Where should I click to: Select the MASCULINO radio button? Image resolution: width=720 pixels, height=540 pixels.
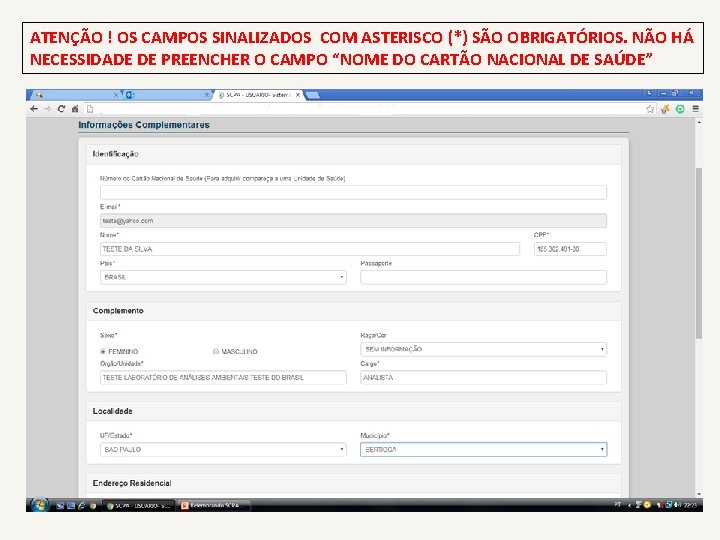tap(216, 351)
